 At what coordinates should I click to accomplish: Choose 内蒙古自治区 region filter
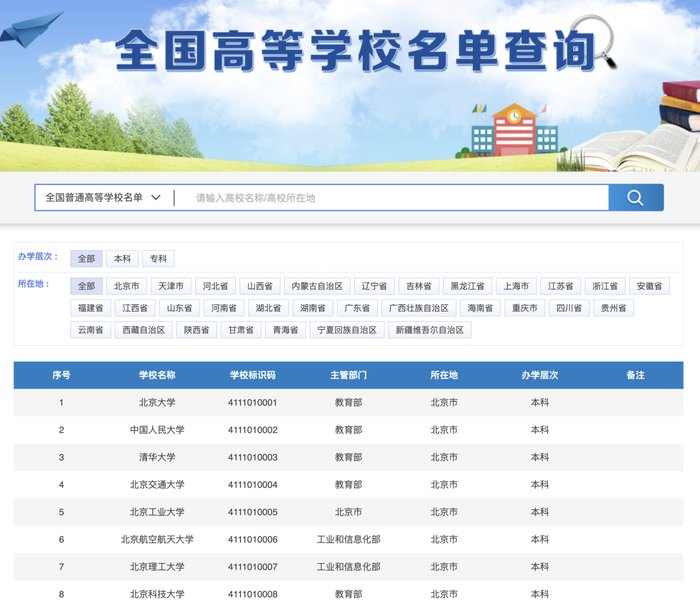[316, 286]
